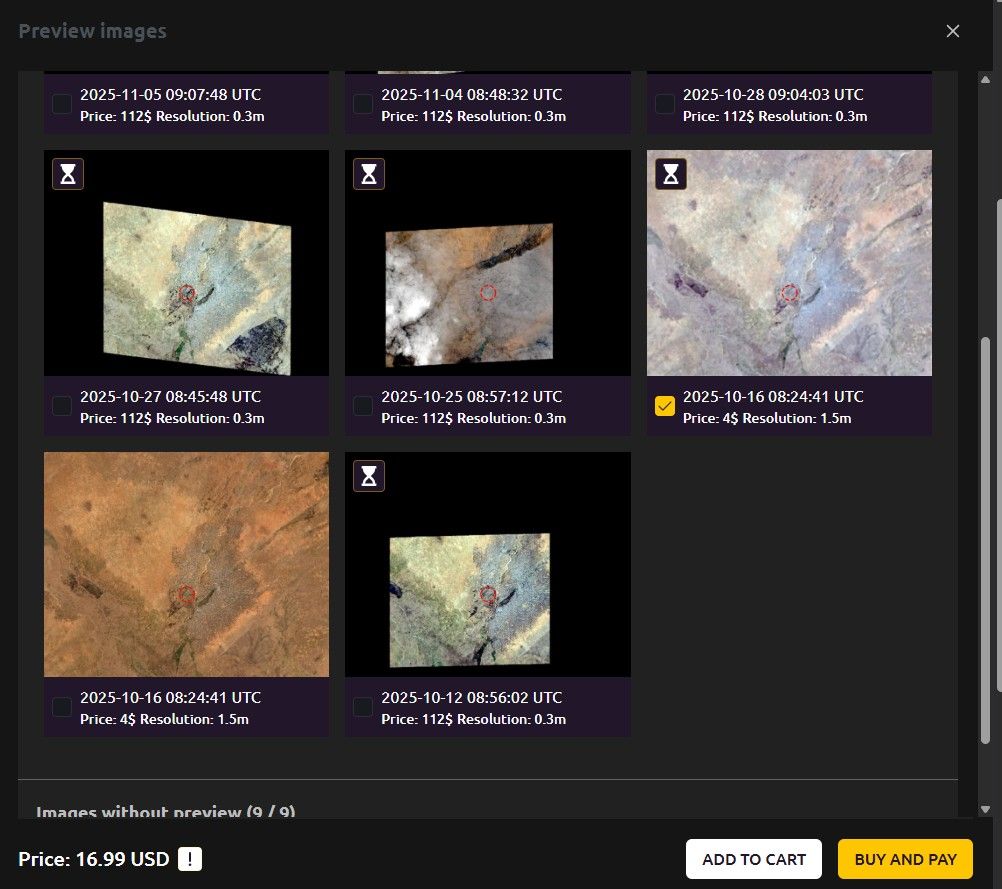Viewport: 1002px width, 889px height.
Task: Select the 2025-10-25 image checkbox
Action: (x=362, y=405)
